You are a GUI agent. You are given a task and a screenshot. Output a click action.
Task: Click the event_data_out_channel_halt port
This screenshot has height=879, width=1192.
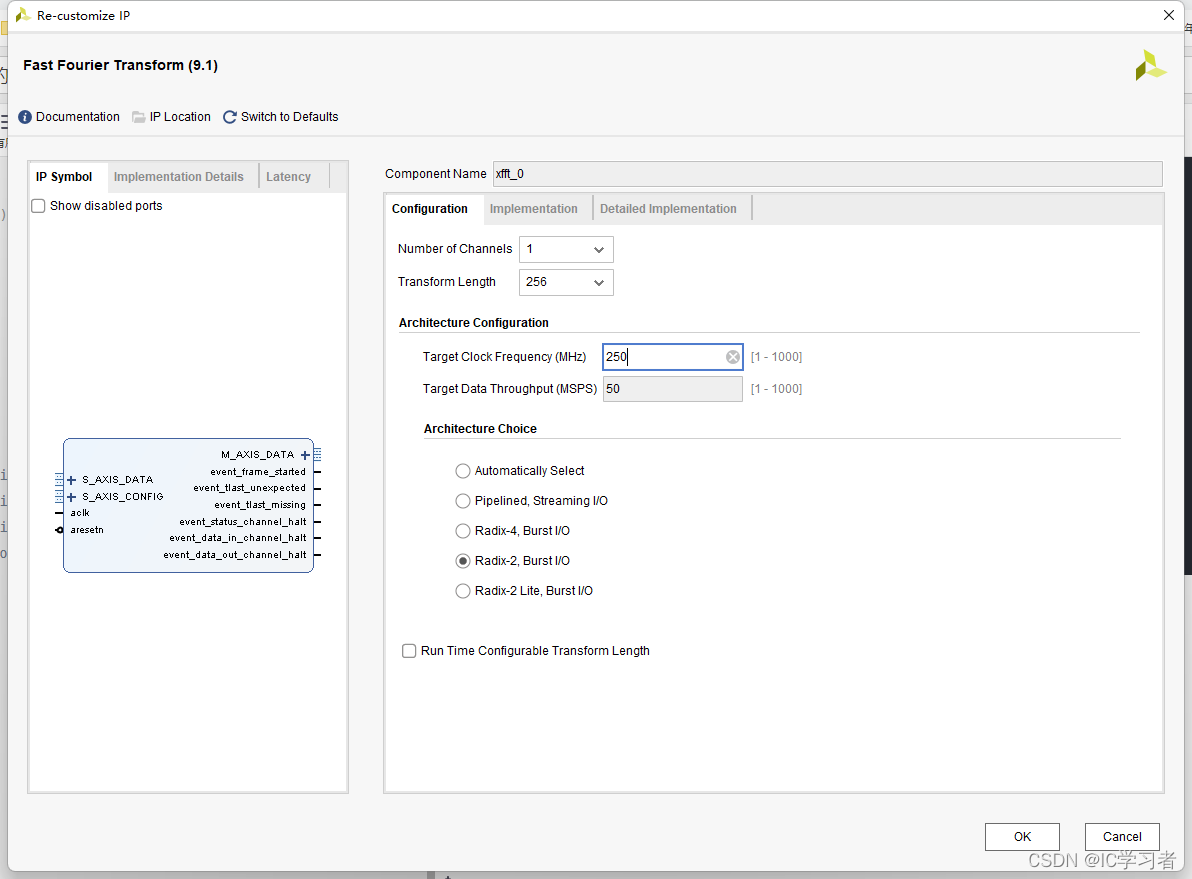point(235,555)
